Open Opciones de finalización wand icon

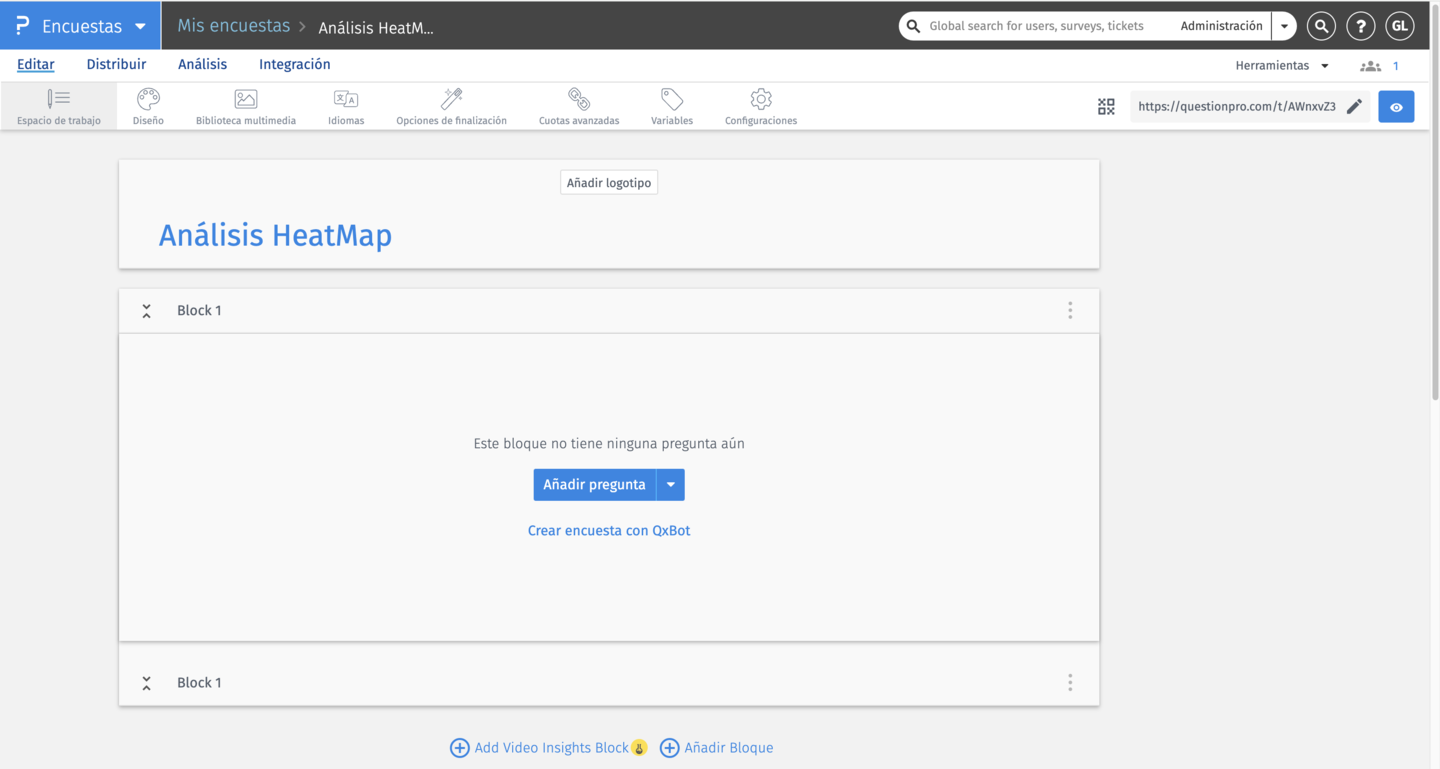click(452, 98)
